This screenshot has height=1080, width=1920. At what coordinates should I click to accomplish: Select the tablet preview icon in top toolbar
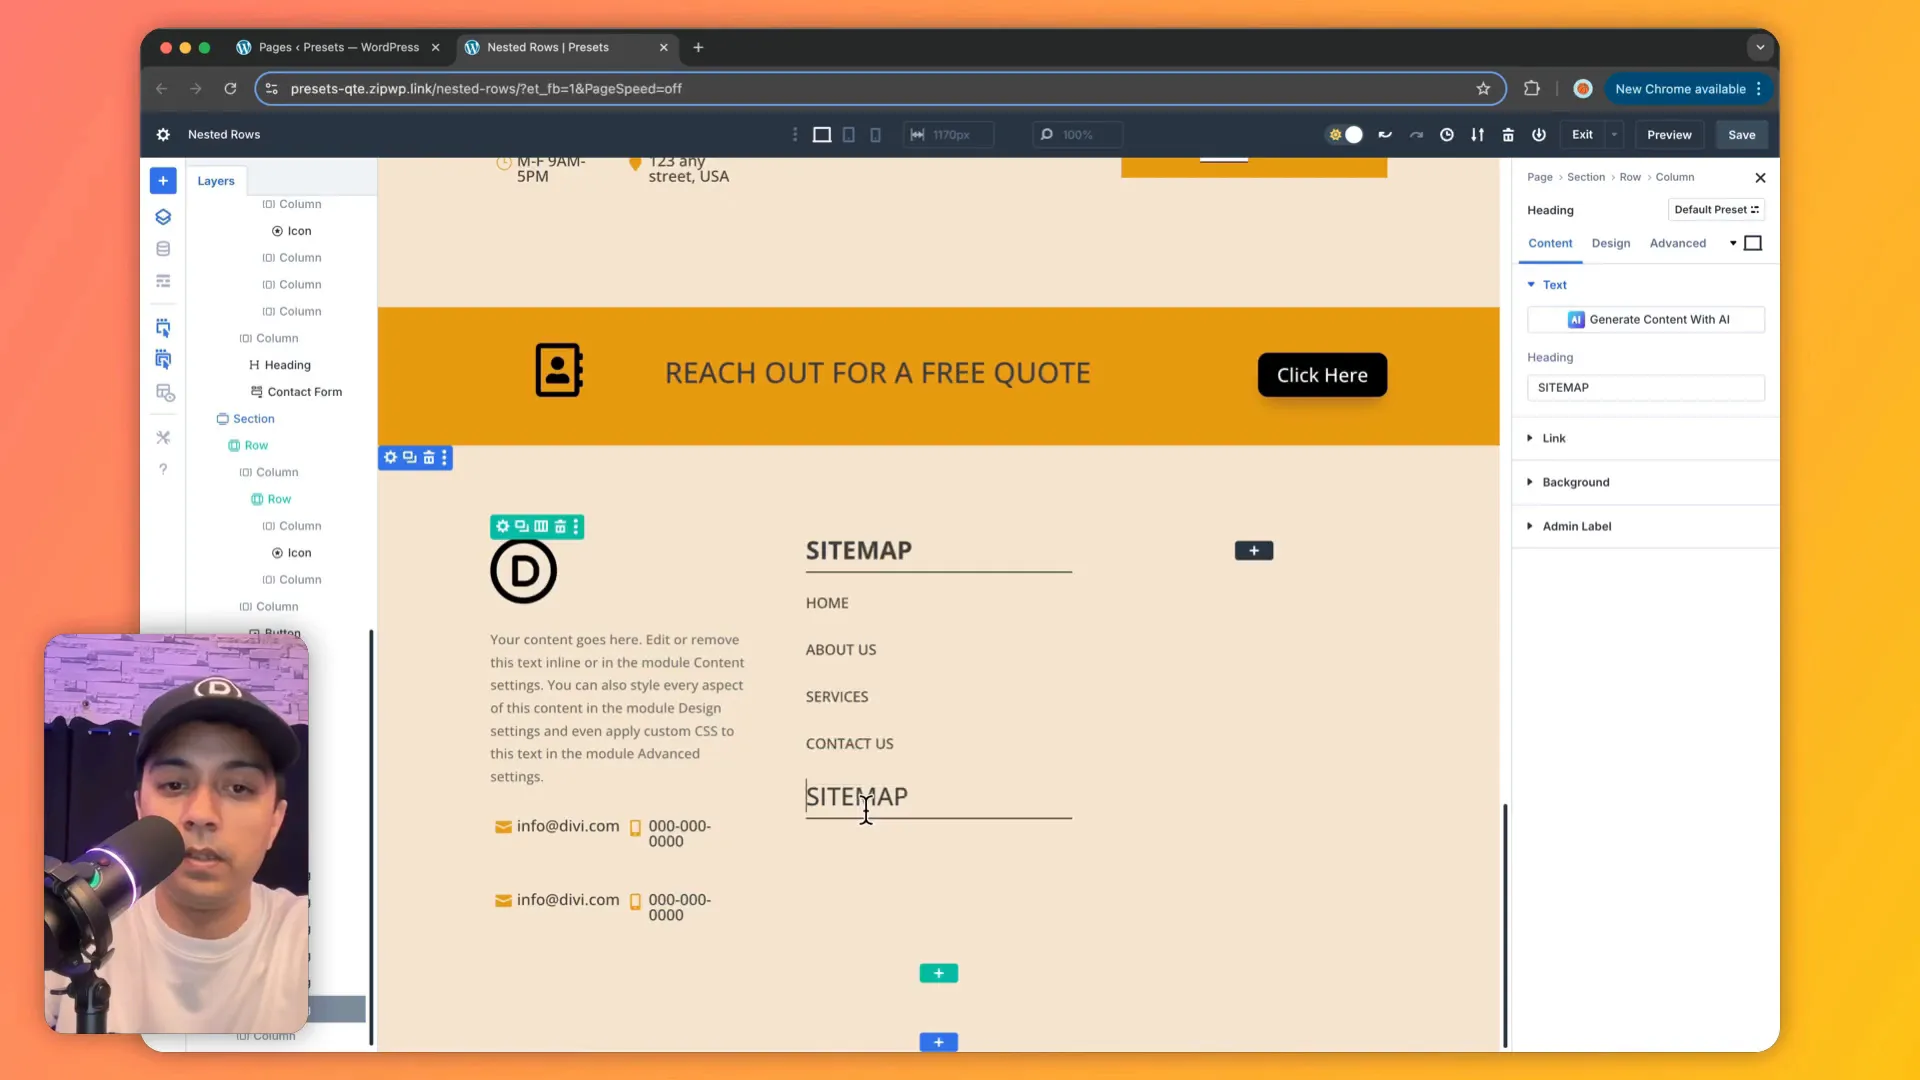click(x=849, y=135)
